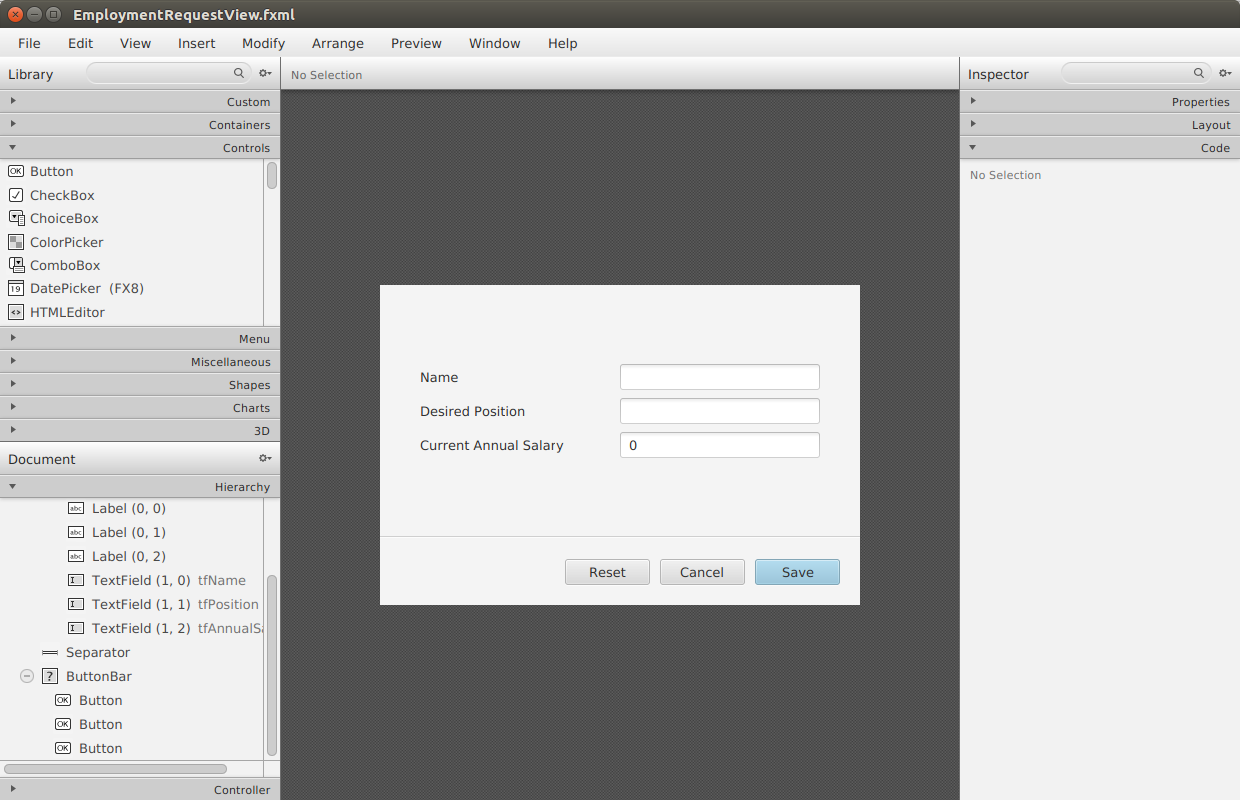Open the Arrange menu
The image size is (1240, 800).
pos(337,43)
